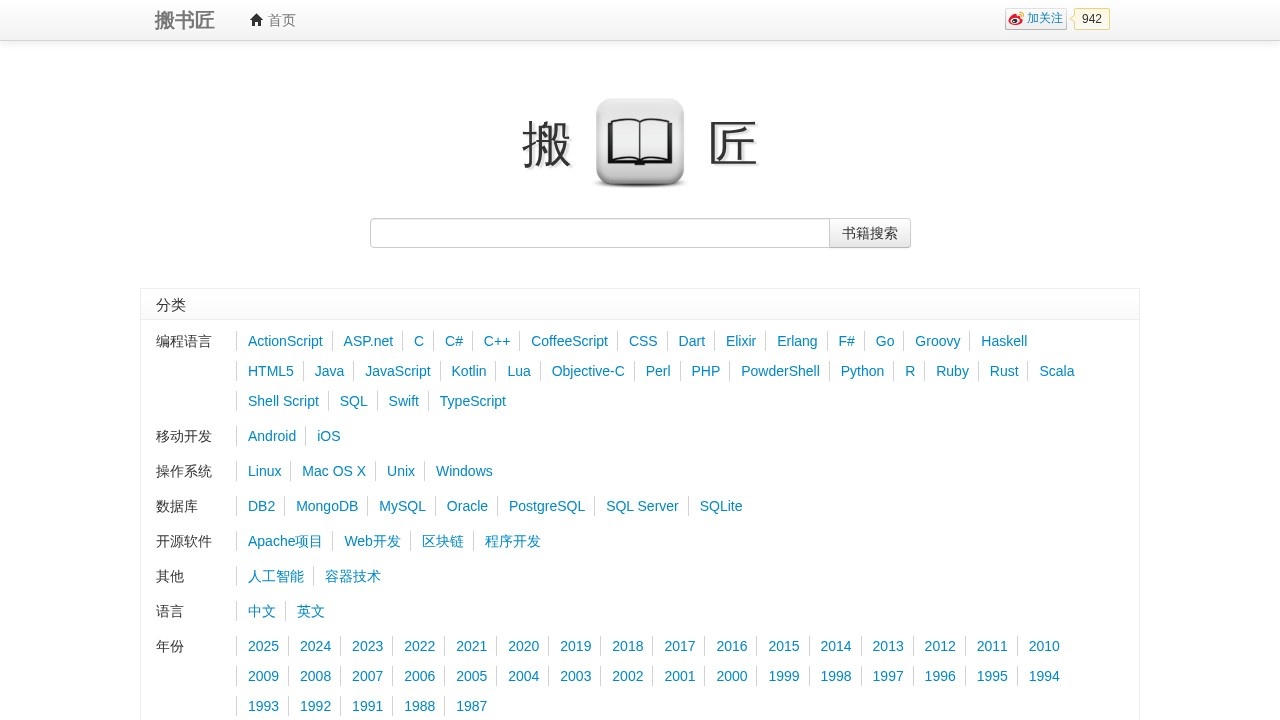This screenshot has height=720, width=1280.
Task: Open the JavaScript category
Action: 397,371
